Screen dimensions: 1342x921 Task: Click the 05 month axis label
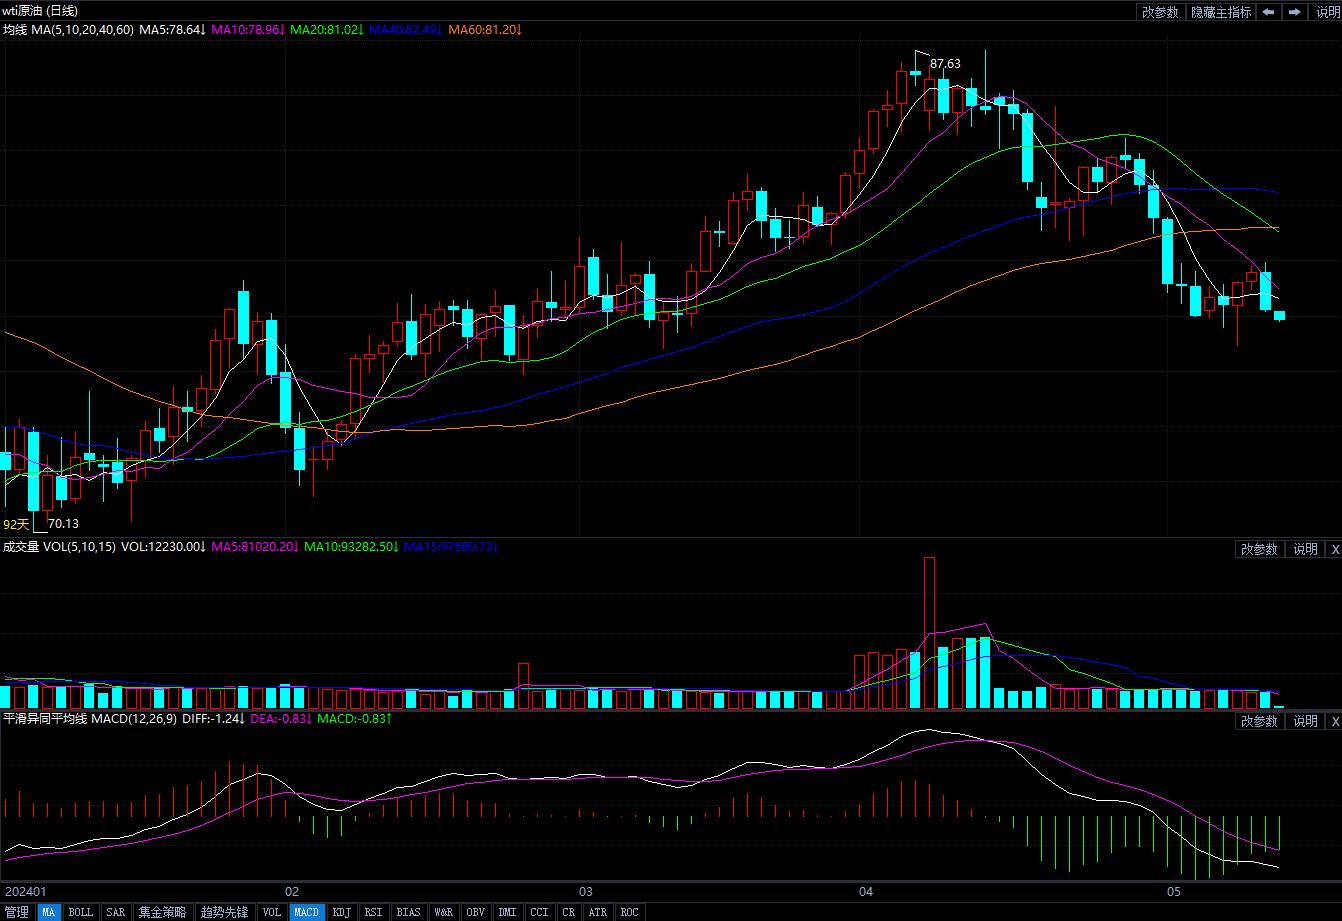pos(1174,890)
